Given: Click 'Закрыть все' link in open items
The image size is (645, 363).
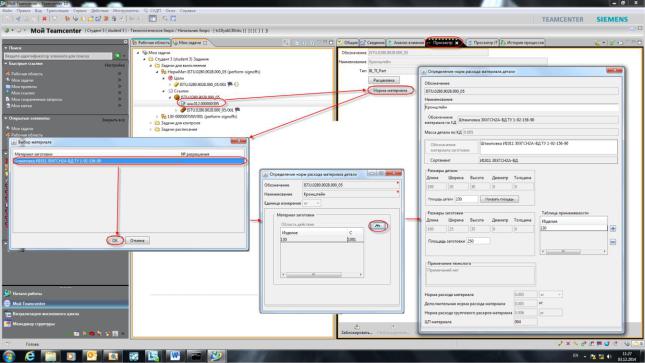Looking at the screenshot, I should click(x=113, y=120).
